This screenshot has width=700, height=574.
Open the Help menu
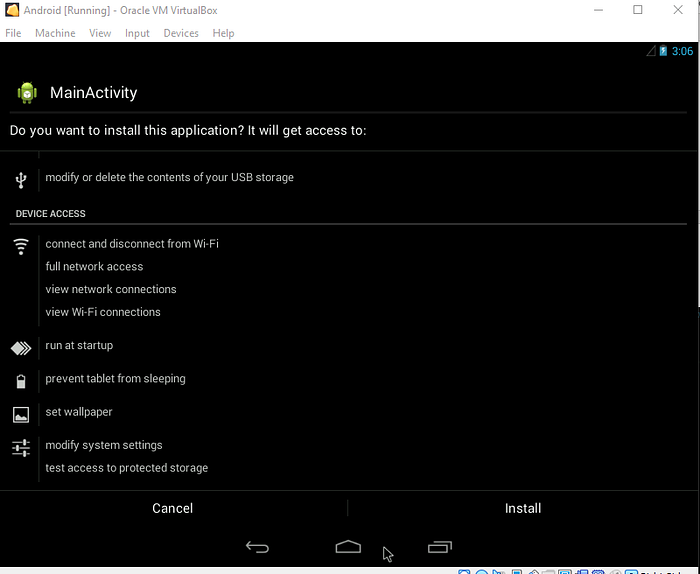click(x=223, y=33)
